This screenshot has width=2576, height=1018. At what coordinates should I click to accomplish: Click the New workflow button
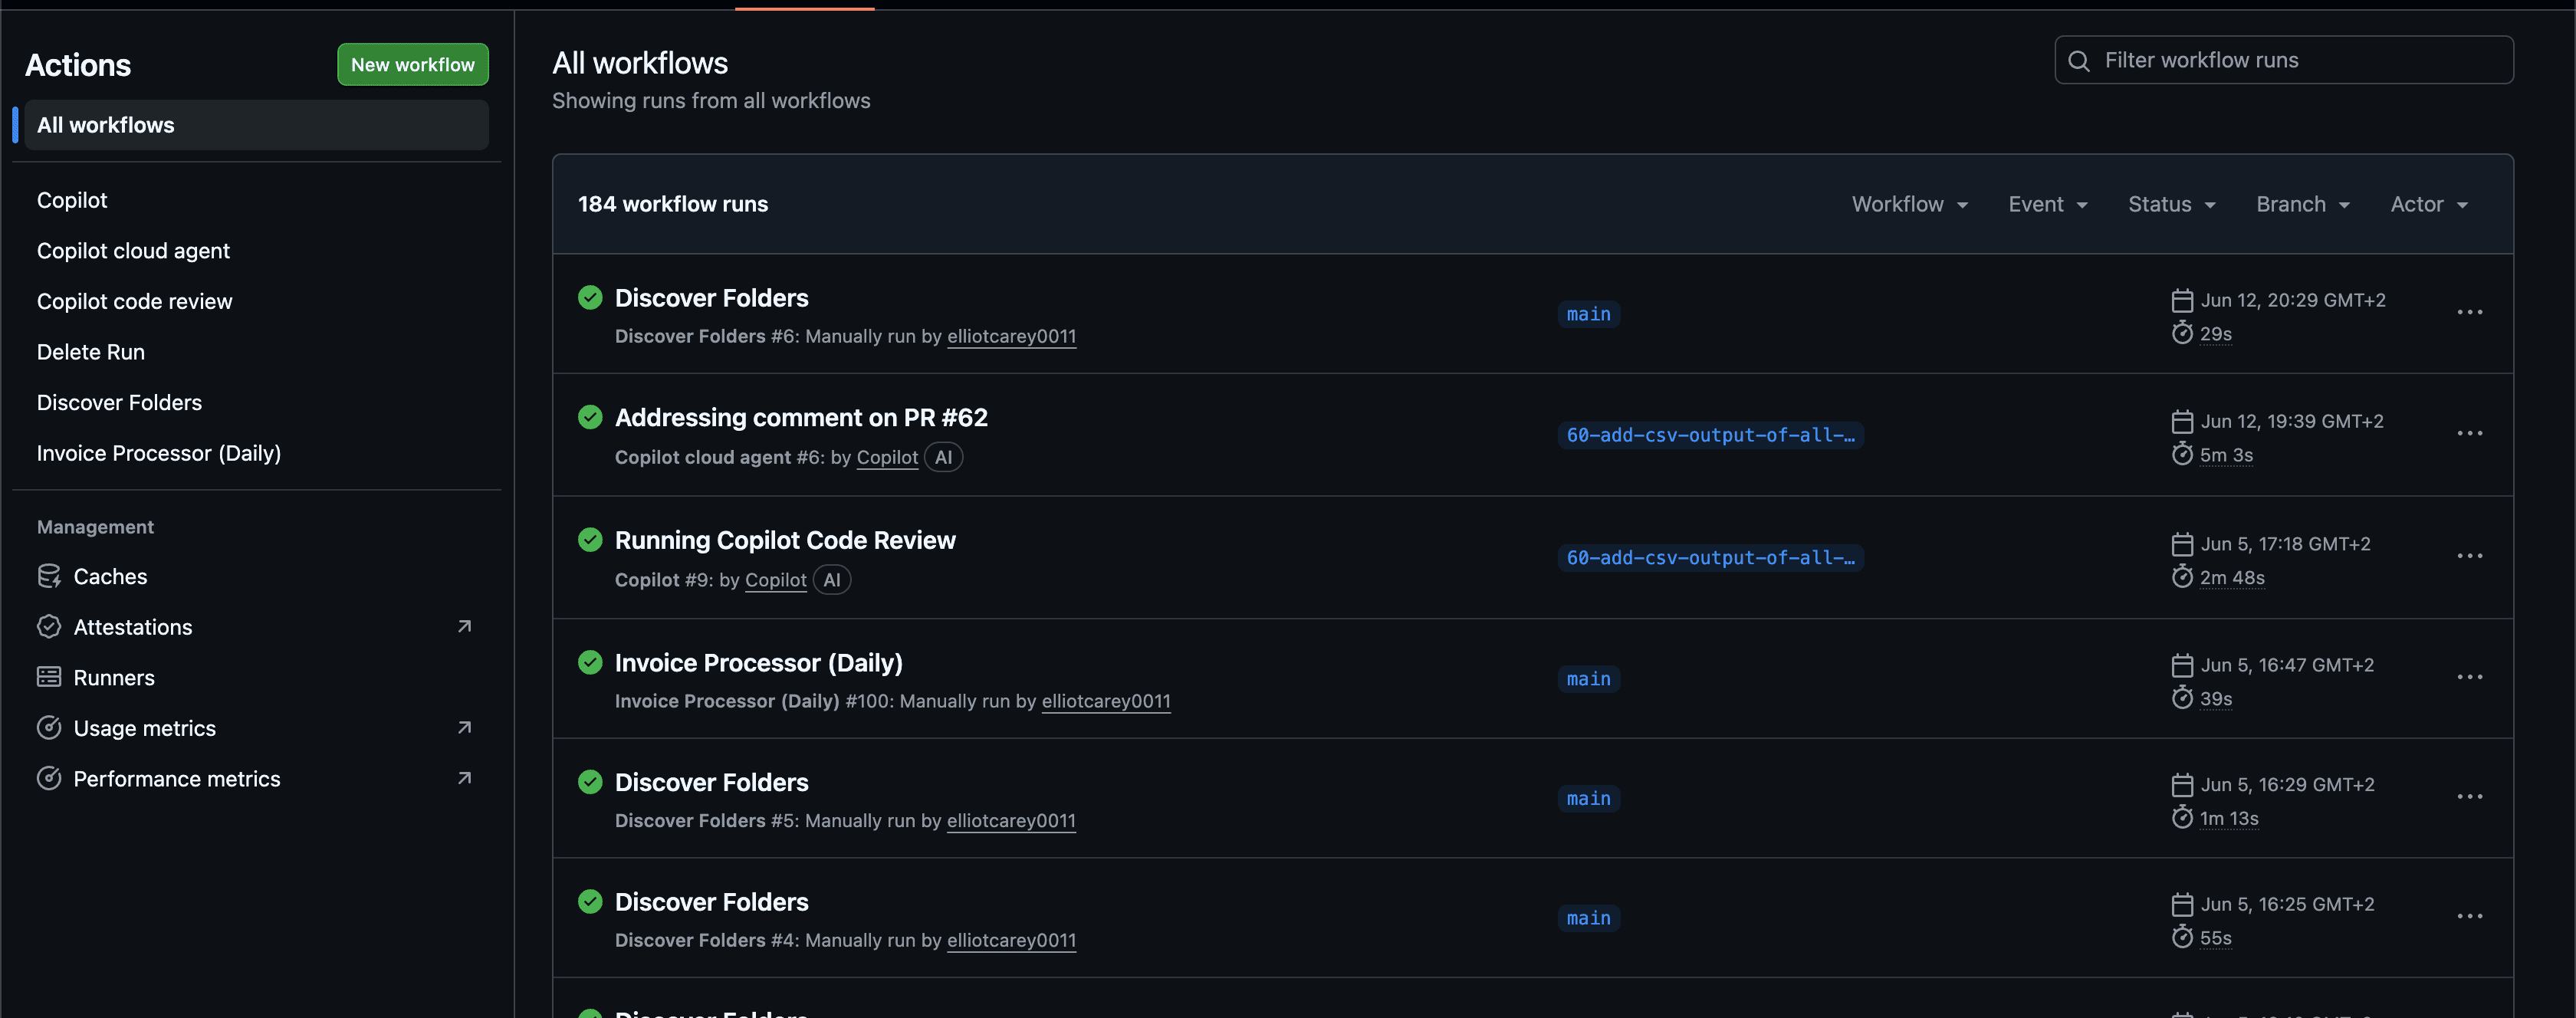[412, 64]
